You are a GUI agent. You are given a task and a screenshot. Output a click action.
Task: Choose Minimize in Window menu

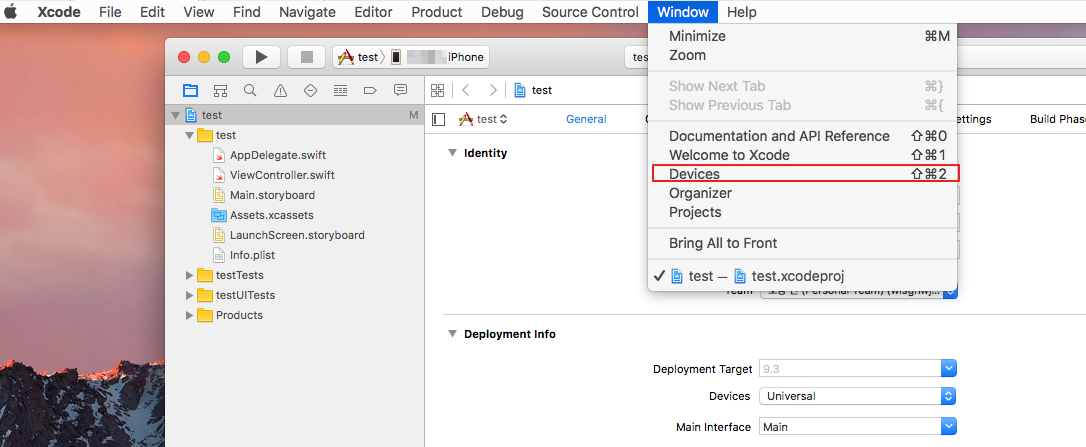point(803,36)
